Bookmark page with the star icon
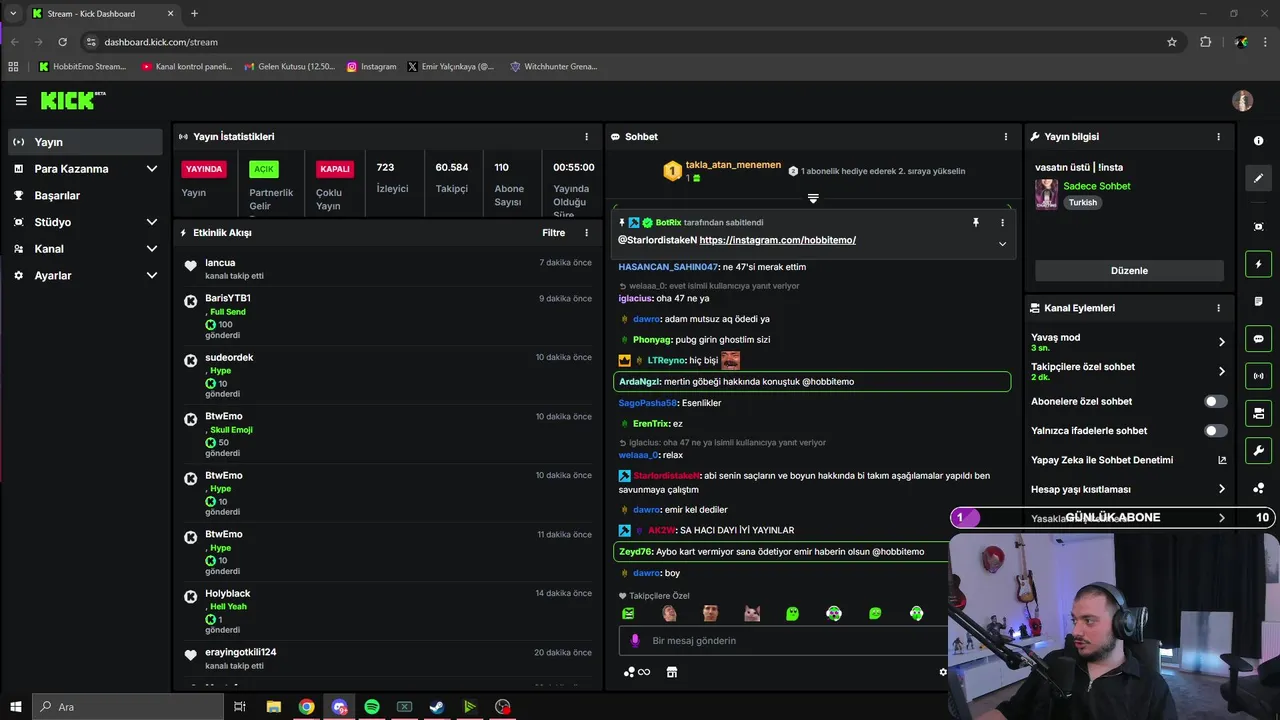Screen dimensions: 1280x720 1172,42
